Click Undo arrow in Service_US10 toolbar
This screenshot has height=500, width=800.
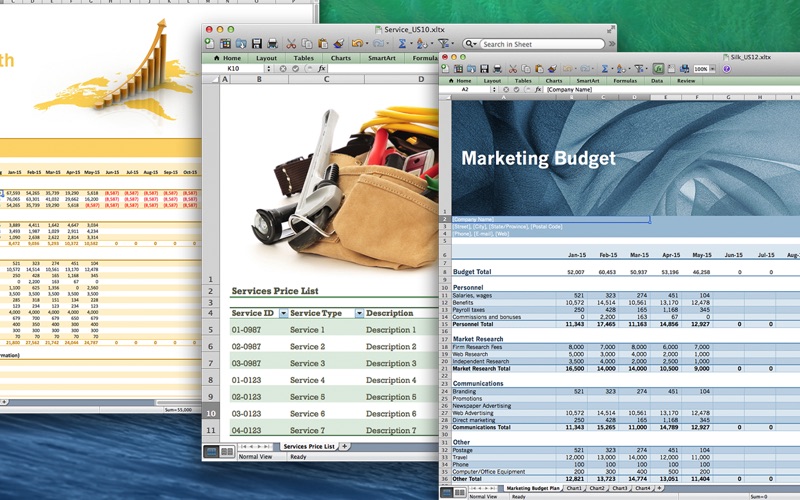pos(357,43)
